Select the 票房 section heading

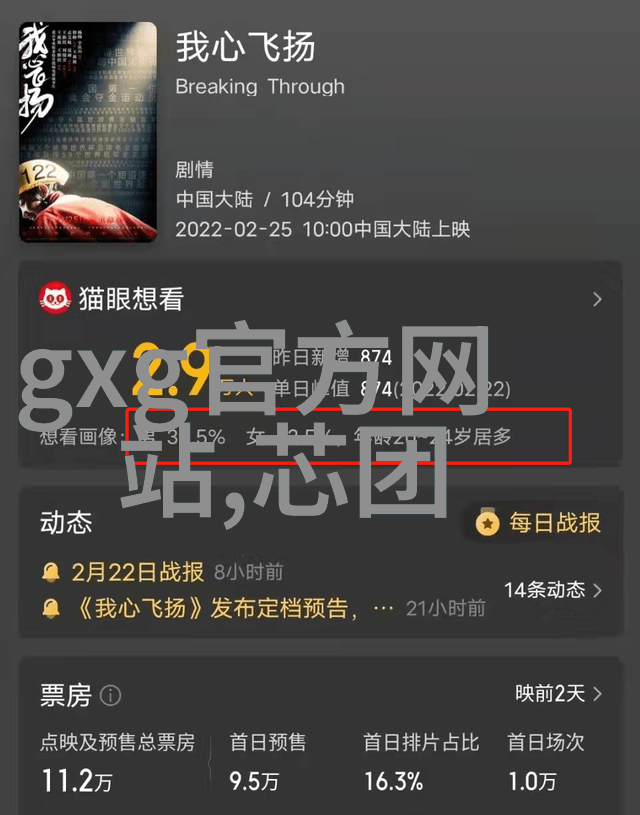(x=66, y=695)
